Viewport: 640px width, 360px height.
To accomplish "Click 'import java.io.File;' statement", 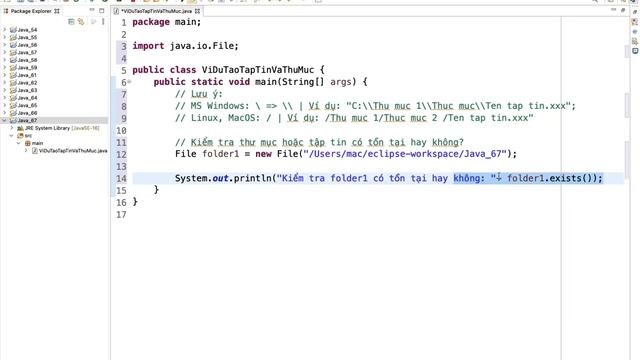I will [185, 46].
